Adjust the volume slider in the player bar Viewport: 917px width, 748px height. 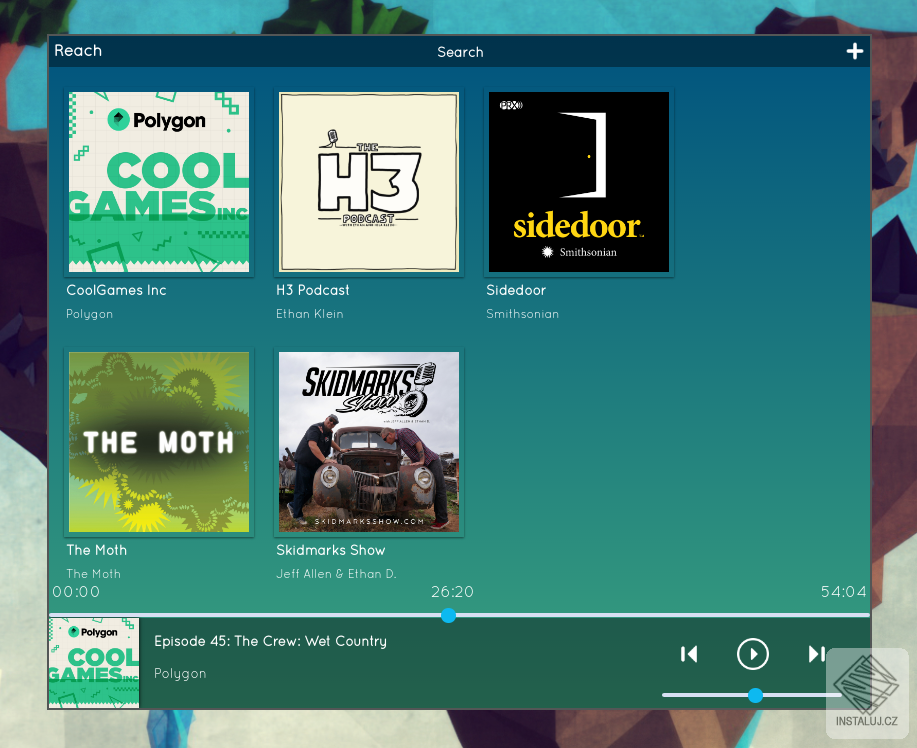755,695
